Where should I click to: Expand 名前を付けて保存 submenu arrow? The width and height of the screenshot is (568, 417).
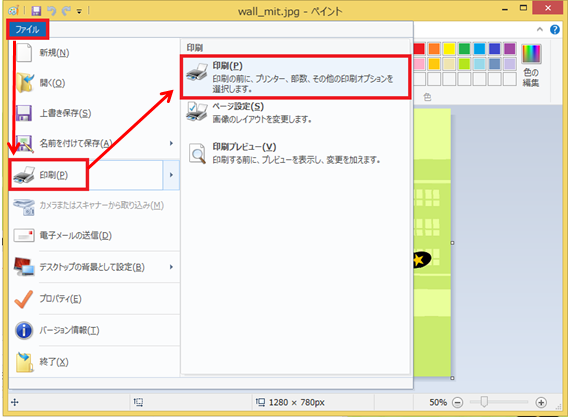171,143
